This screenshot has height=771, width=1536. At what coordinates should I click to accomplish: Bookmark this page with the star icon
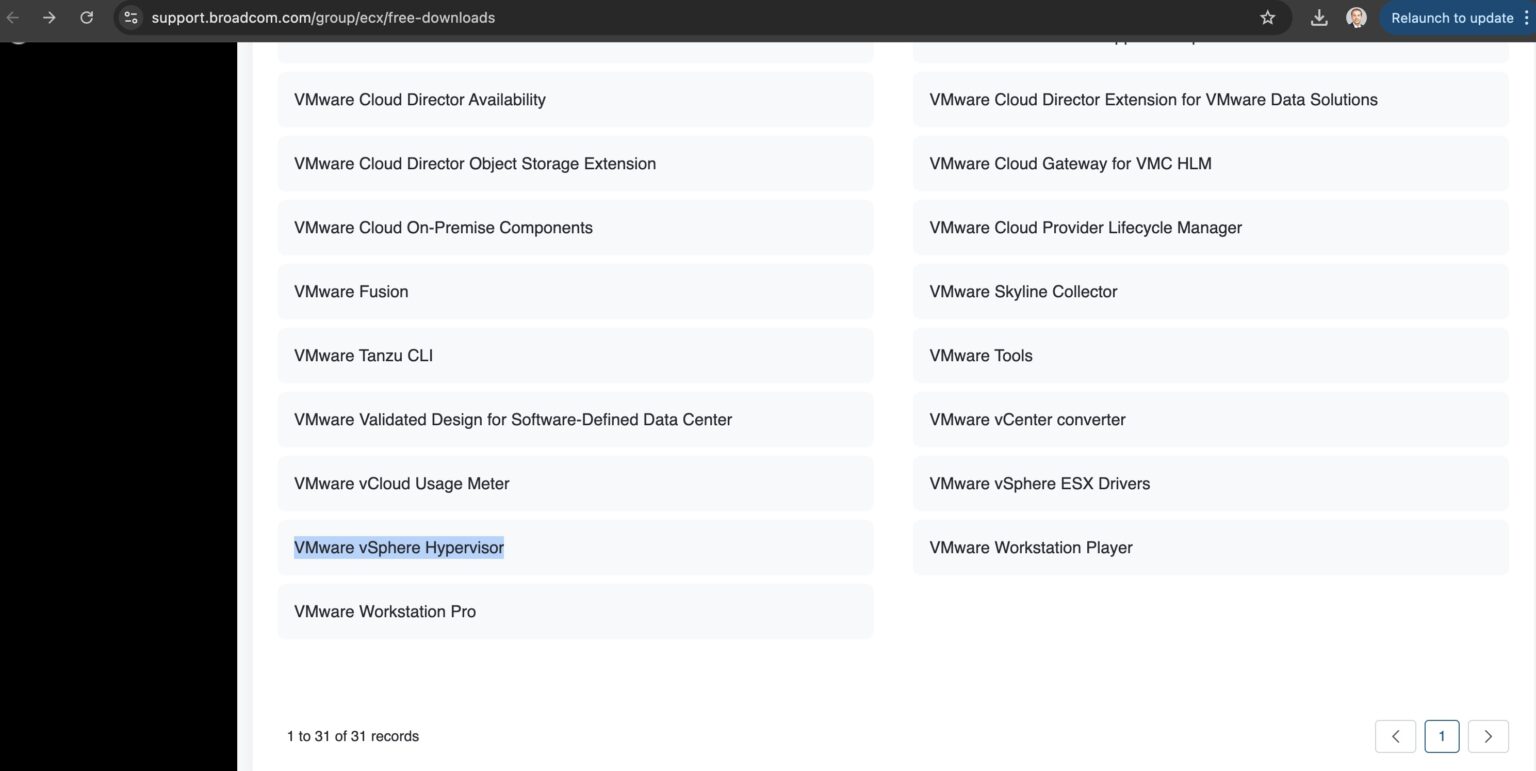coord(1267,17)
